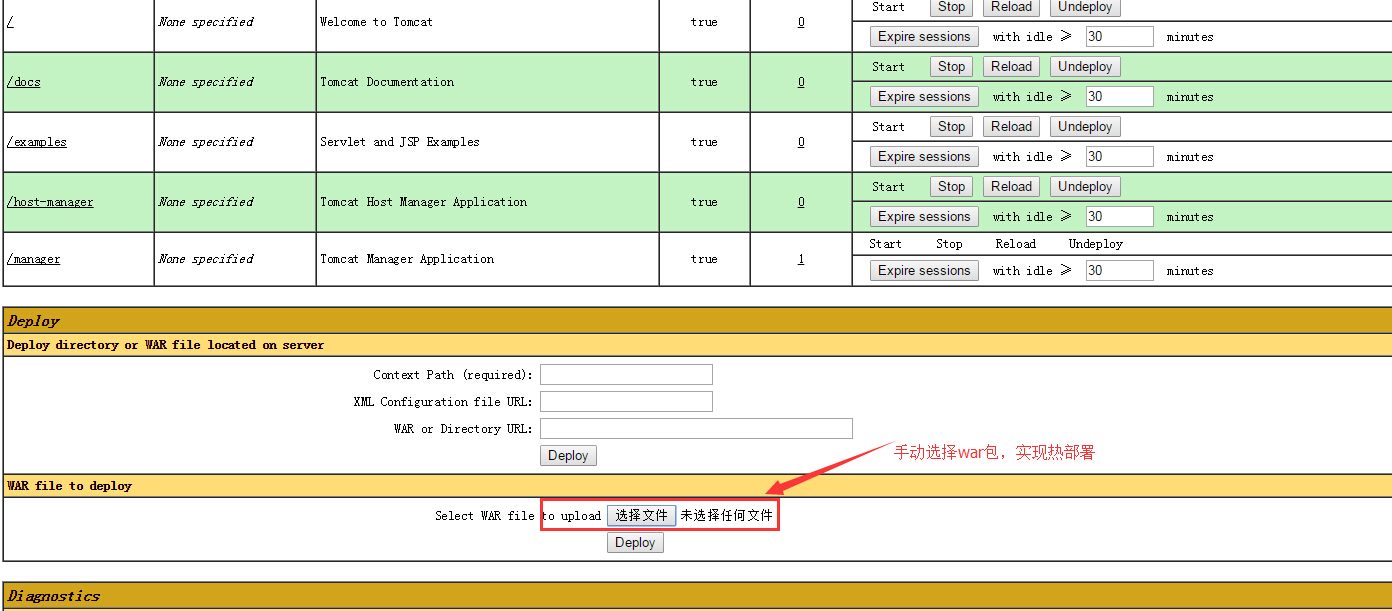
Task: Click the /manager application path link
Action: [x=34, y=259]
